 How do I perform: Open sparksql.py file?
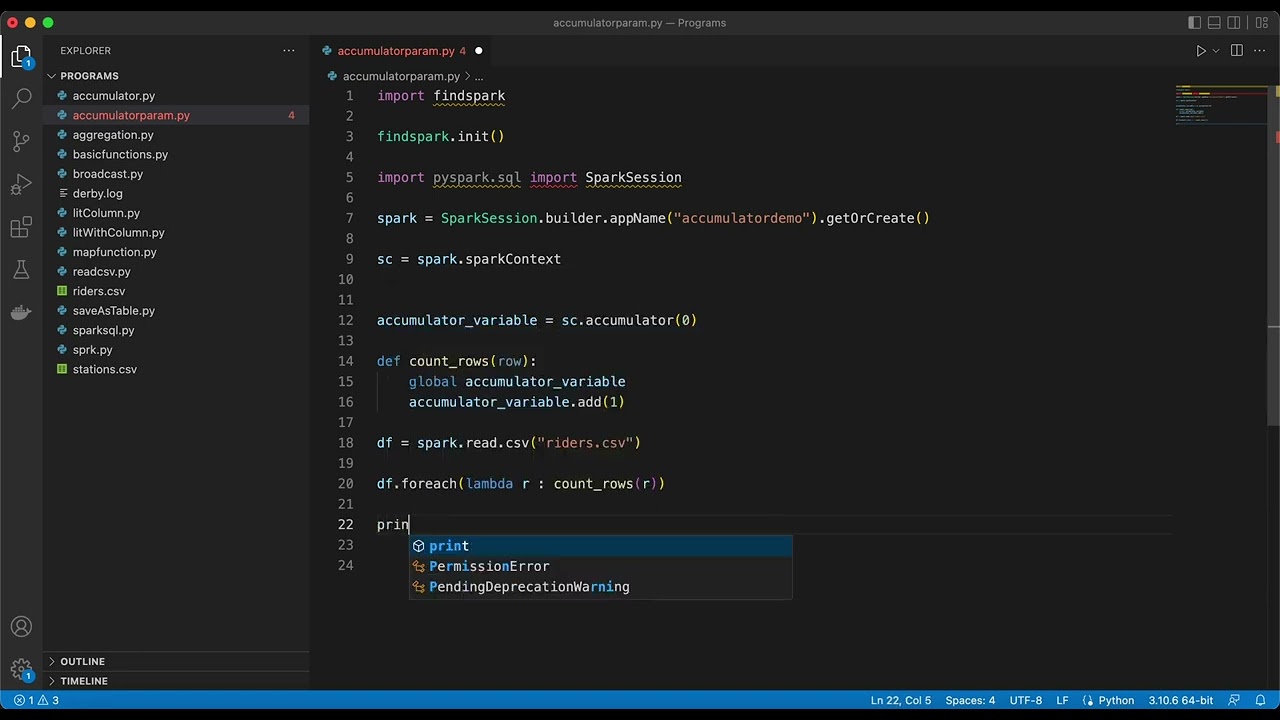(x=103, y=330)
